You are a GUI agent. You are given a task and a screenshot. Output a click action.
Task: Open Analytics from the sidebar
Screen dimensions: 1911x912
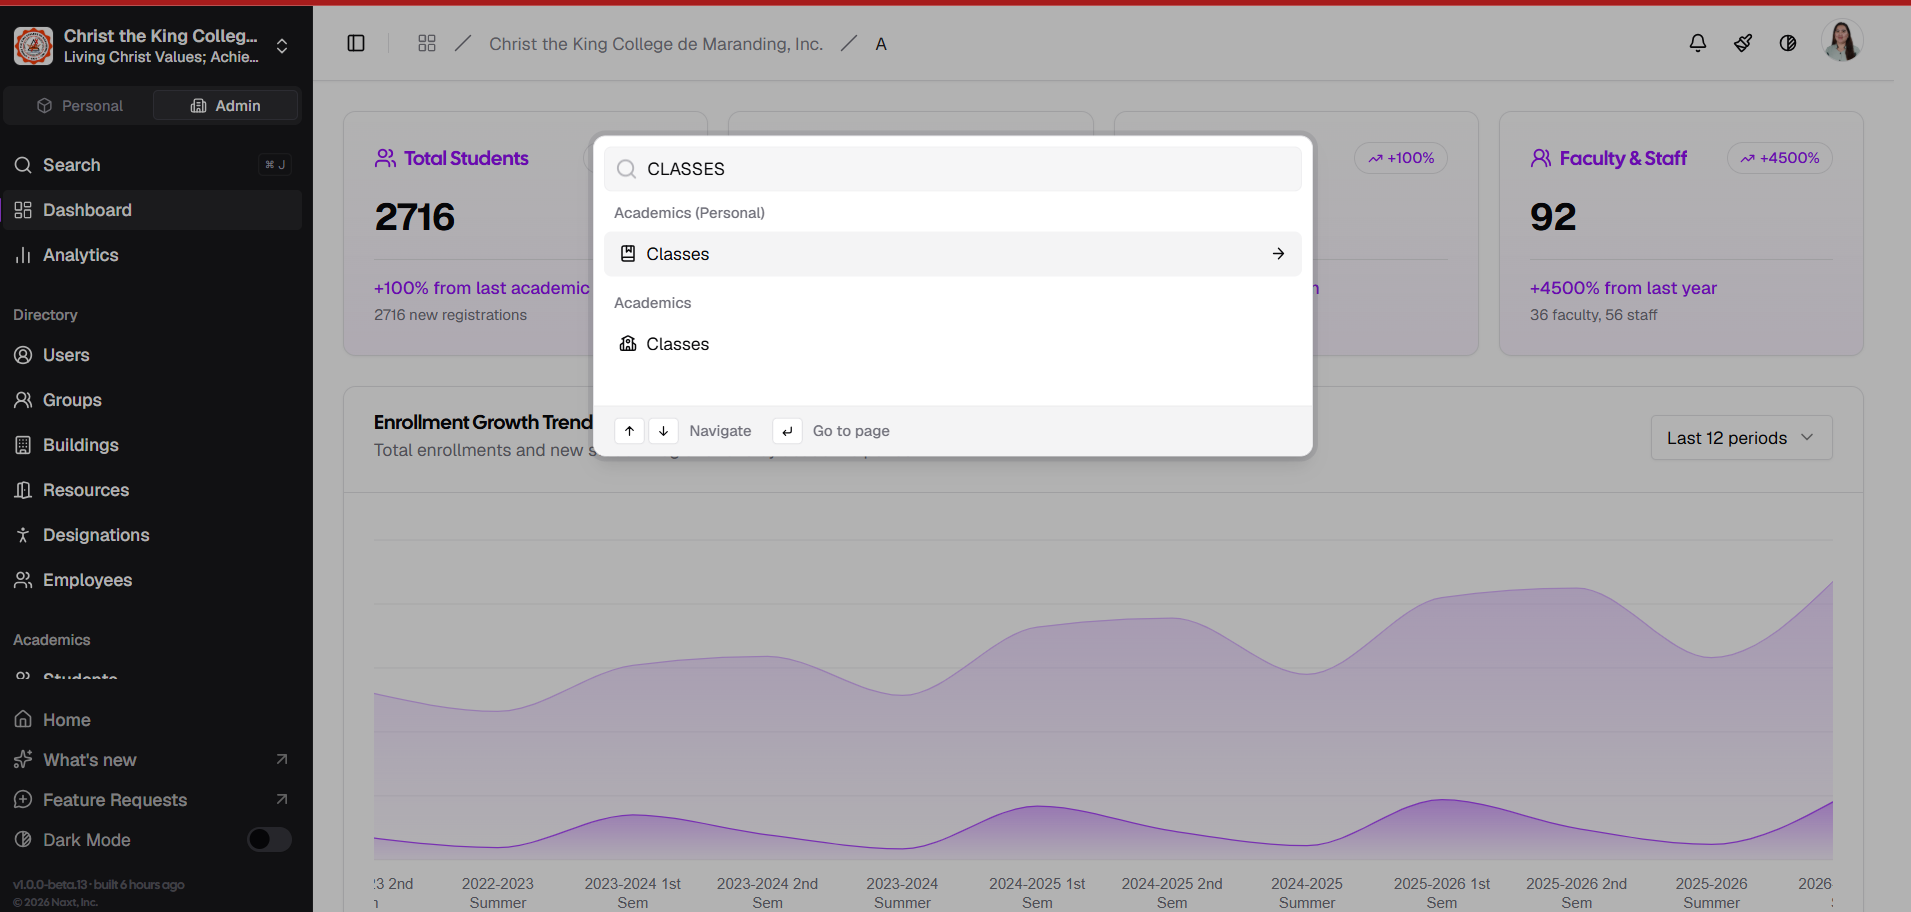pos(152,255)
